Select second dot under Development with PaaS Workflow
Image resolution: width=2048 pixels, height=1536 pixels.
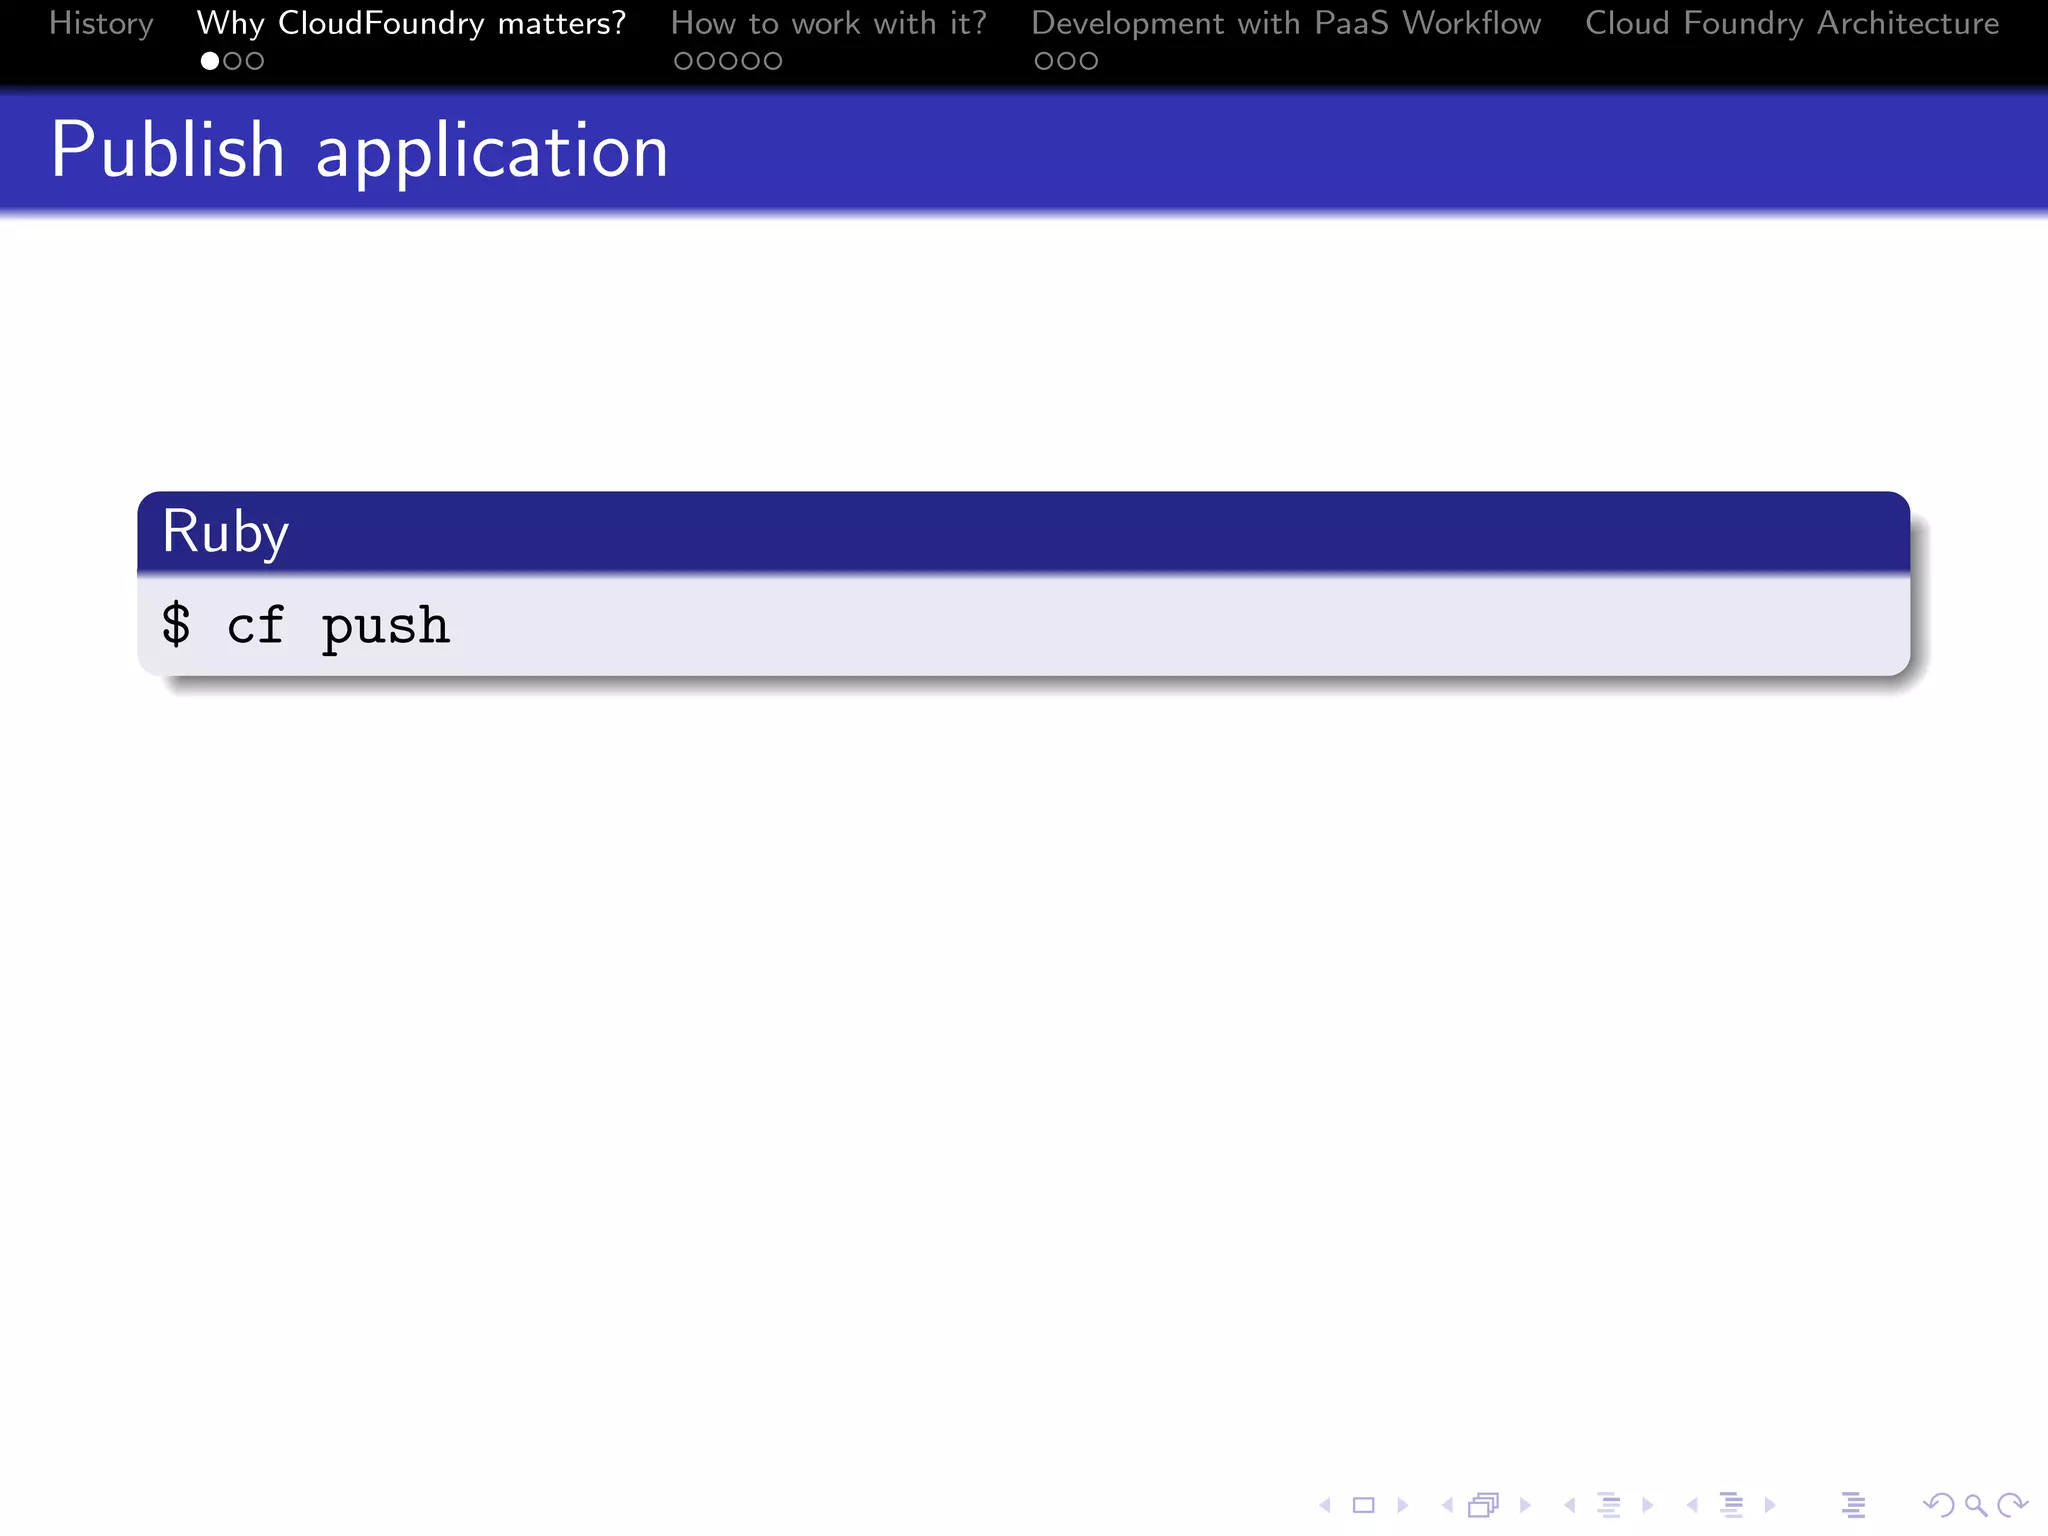click(1066, 61)
